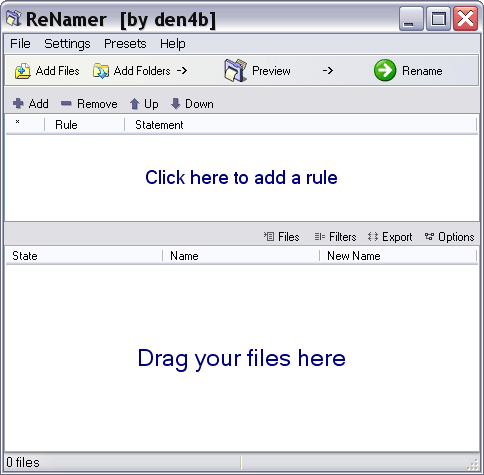Click the Preview folder icon
Viewport: 484px width, 475px height.
click(236, 70)
